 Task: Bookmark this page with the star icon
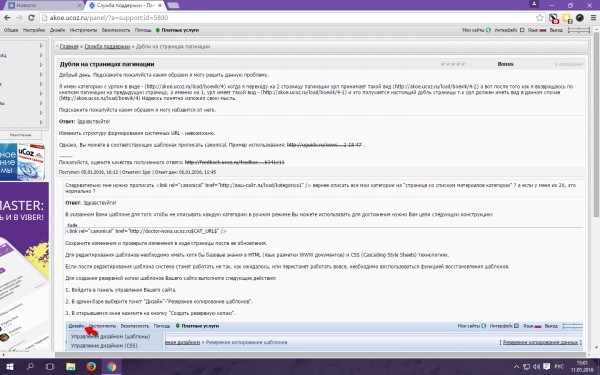click(x=540, y=18)
